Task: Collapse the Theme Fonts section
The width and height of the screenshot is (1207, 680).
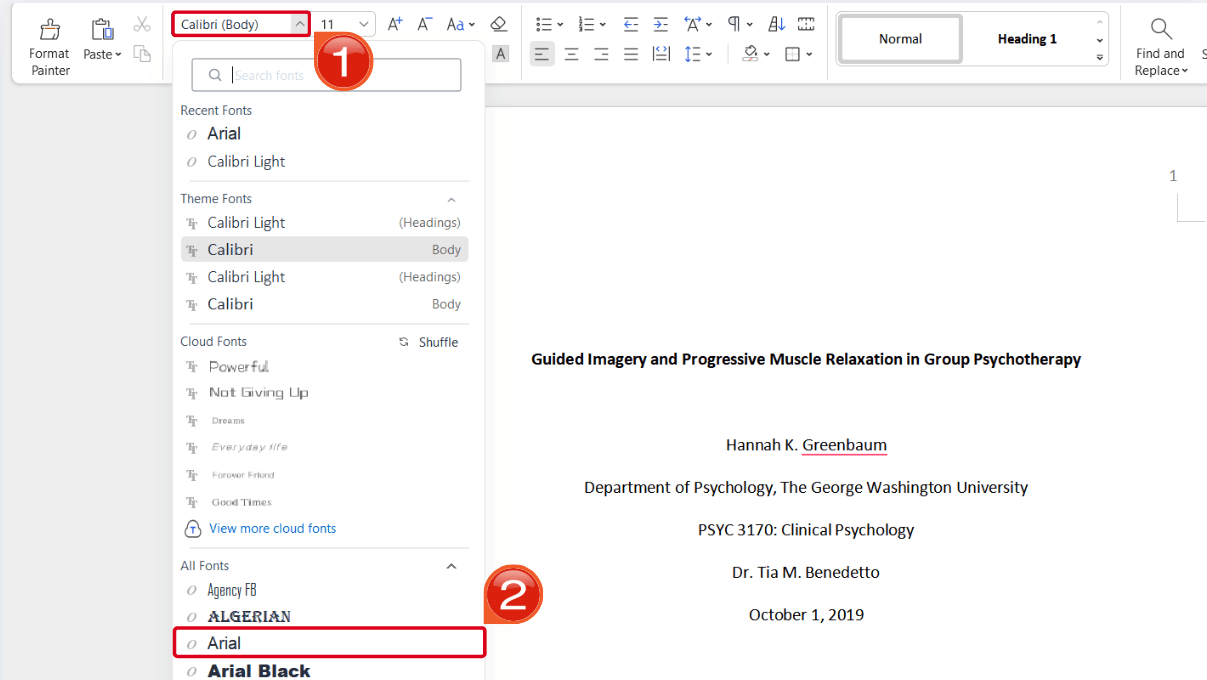Action: point(451,199)
